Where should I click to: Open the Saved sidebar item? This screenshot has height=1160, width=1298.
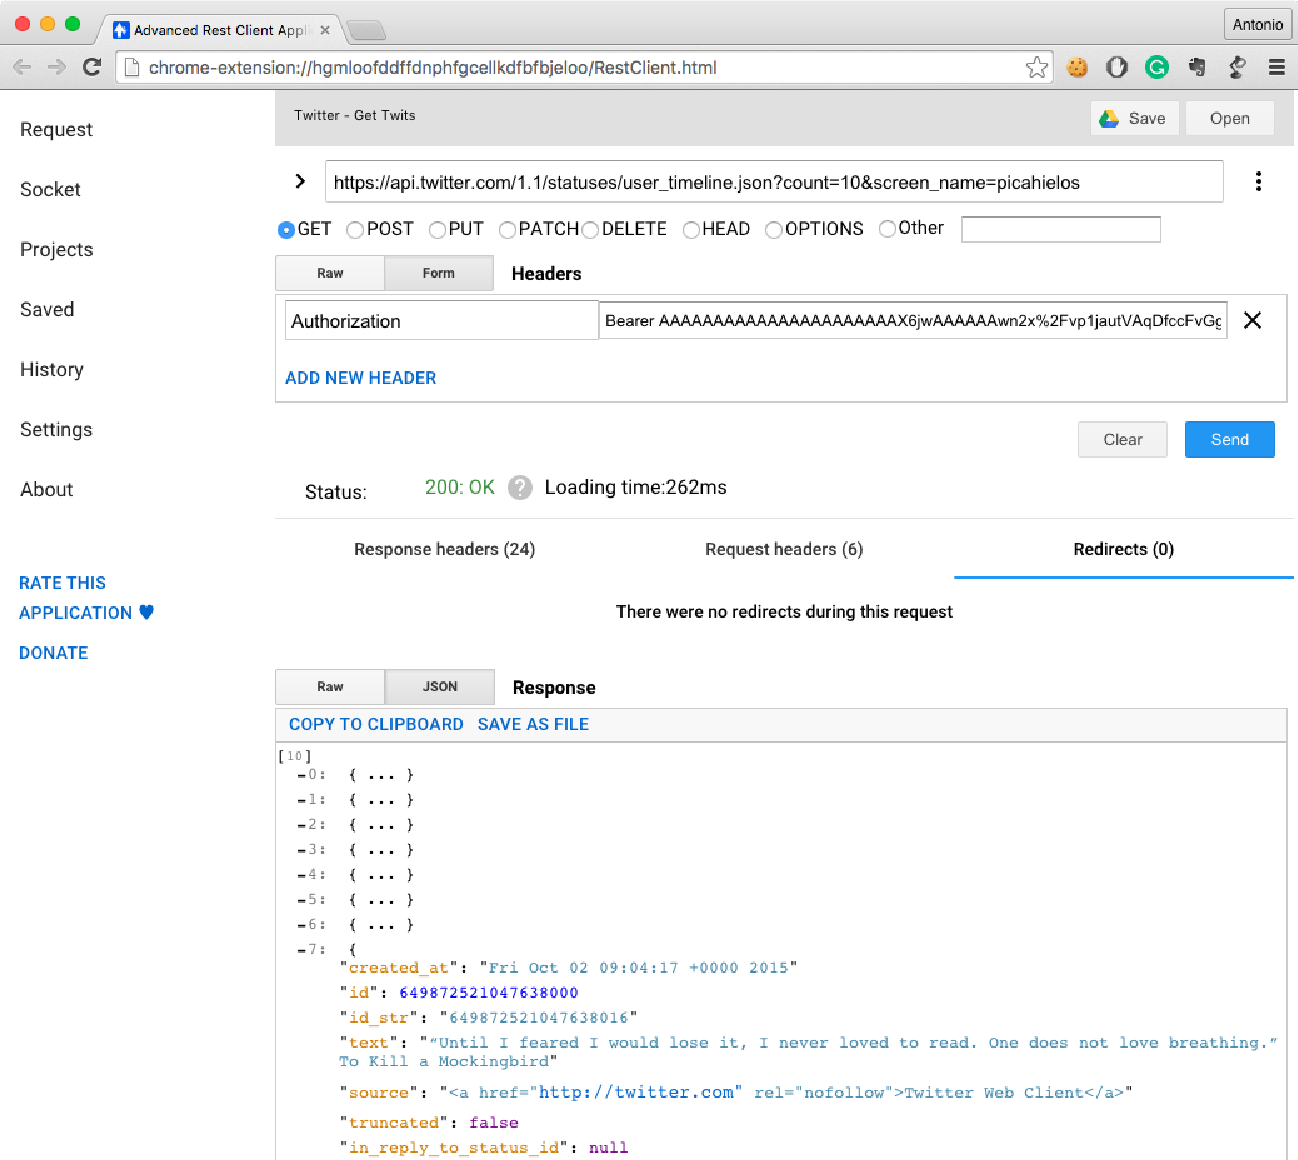pyautogui.click(x=47, y=309)
